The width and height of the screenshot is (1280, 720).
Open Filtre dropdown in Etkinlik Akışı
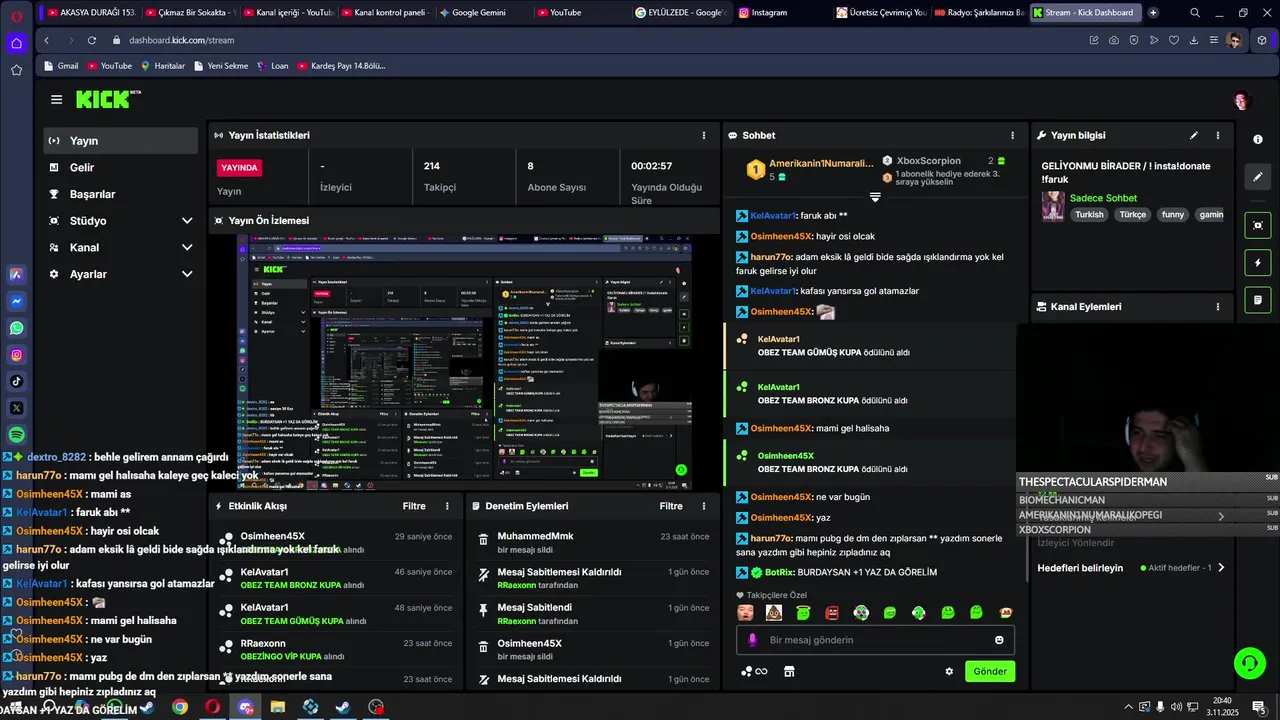[414, 506]
